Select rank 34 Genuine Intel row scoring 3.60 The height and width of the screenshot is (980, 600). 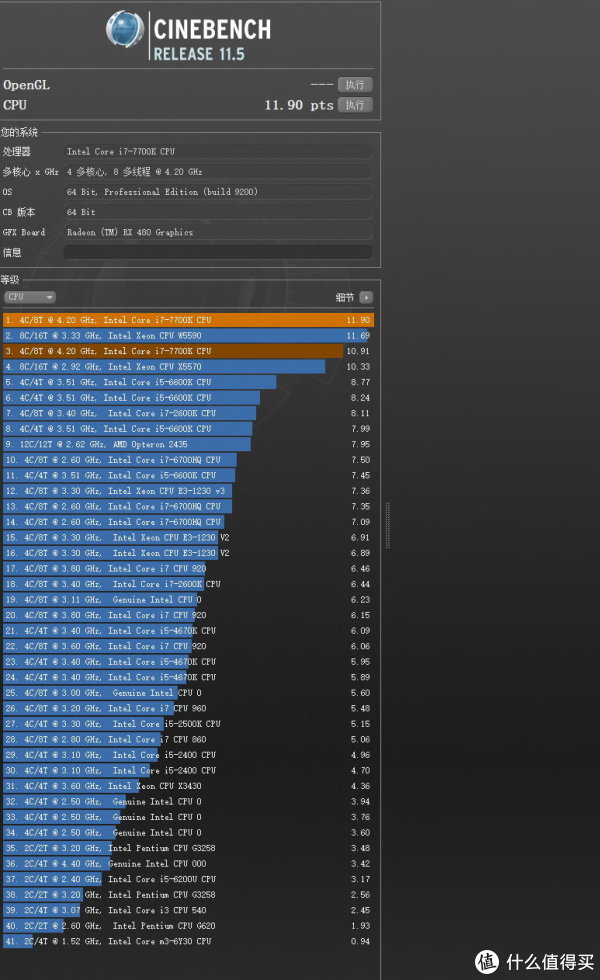tap(188, 833)
